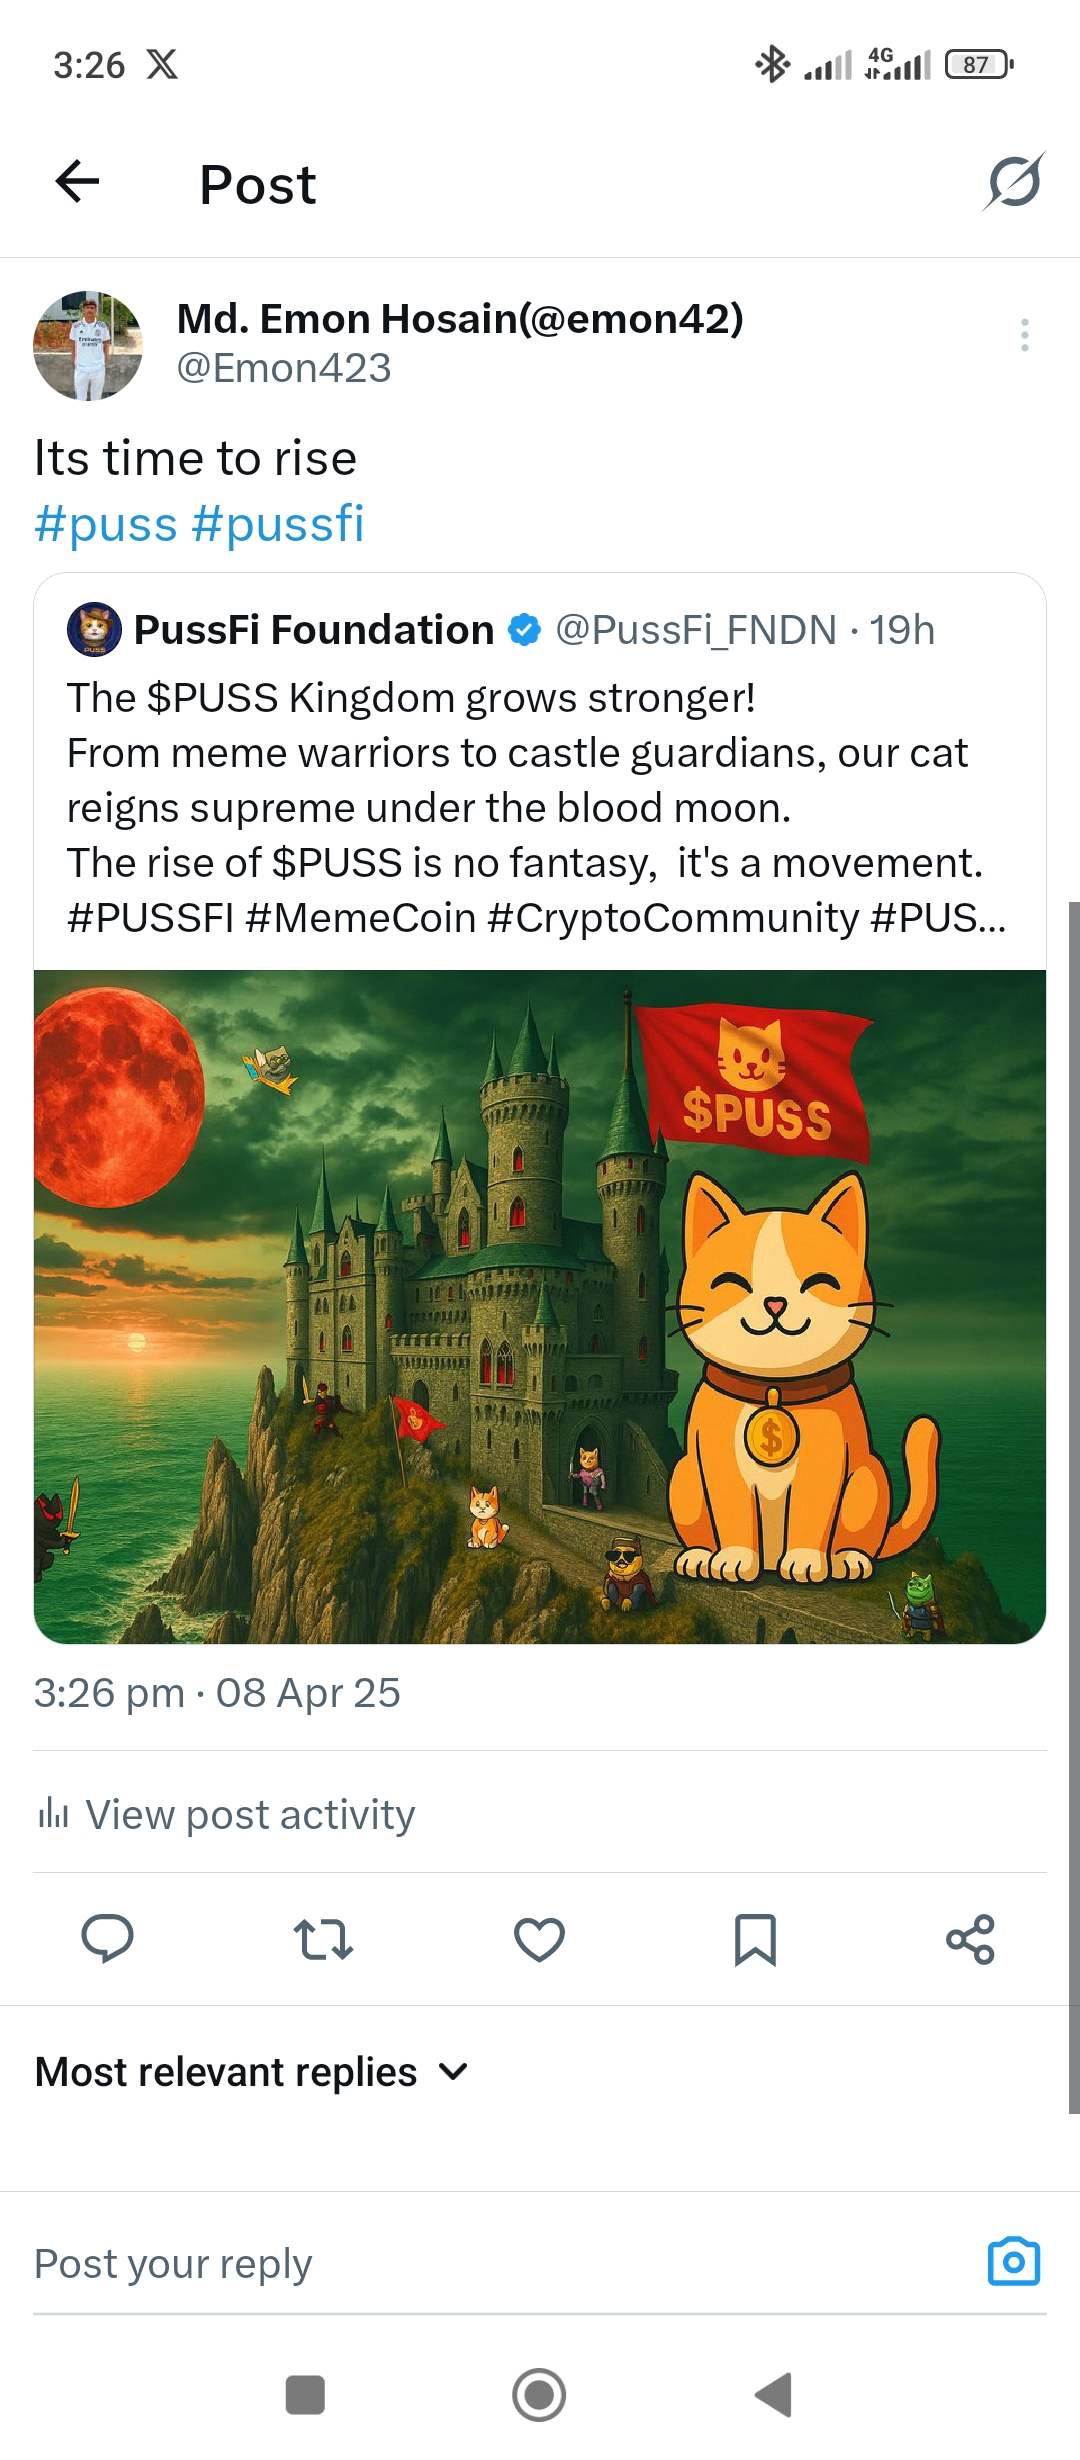The width and height of the screenshot is (1080, 2460).
Task: Tap the reply speech bubble icon
Action: (107, 1938)
